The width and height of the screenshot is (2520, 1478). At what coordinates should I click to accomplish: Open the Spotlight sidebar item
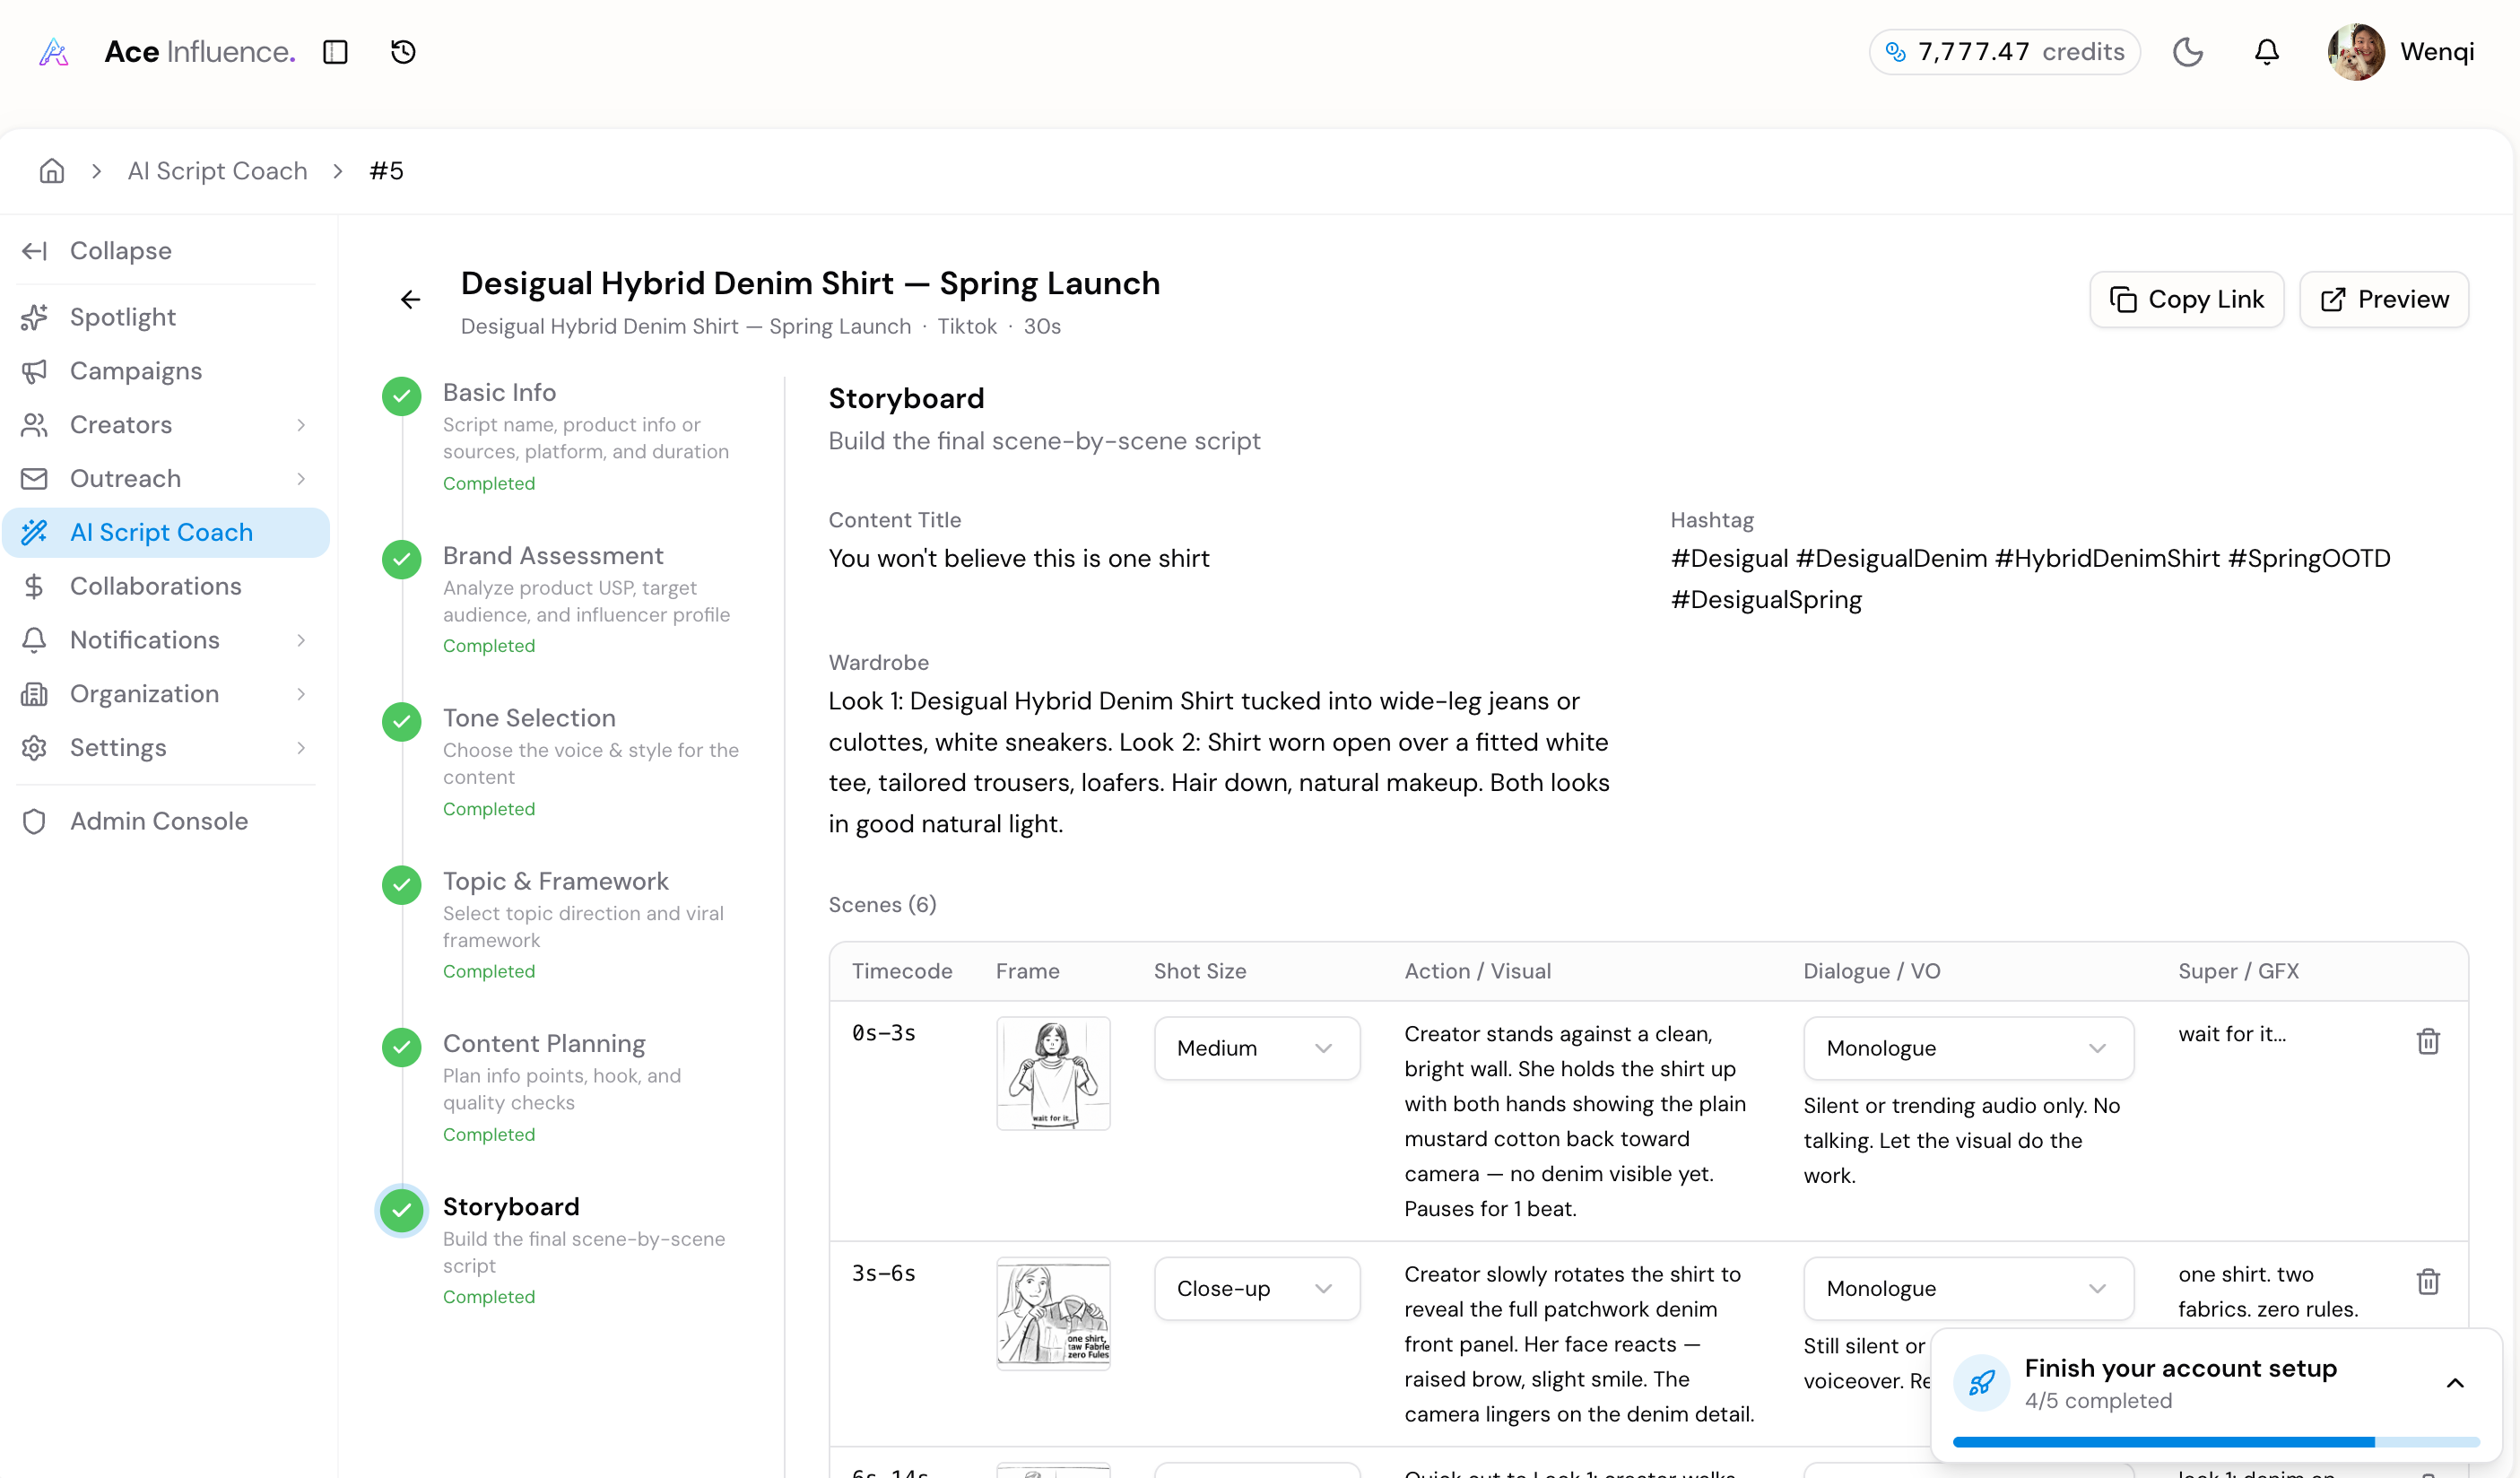coord(122,317)
